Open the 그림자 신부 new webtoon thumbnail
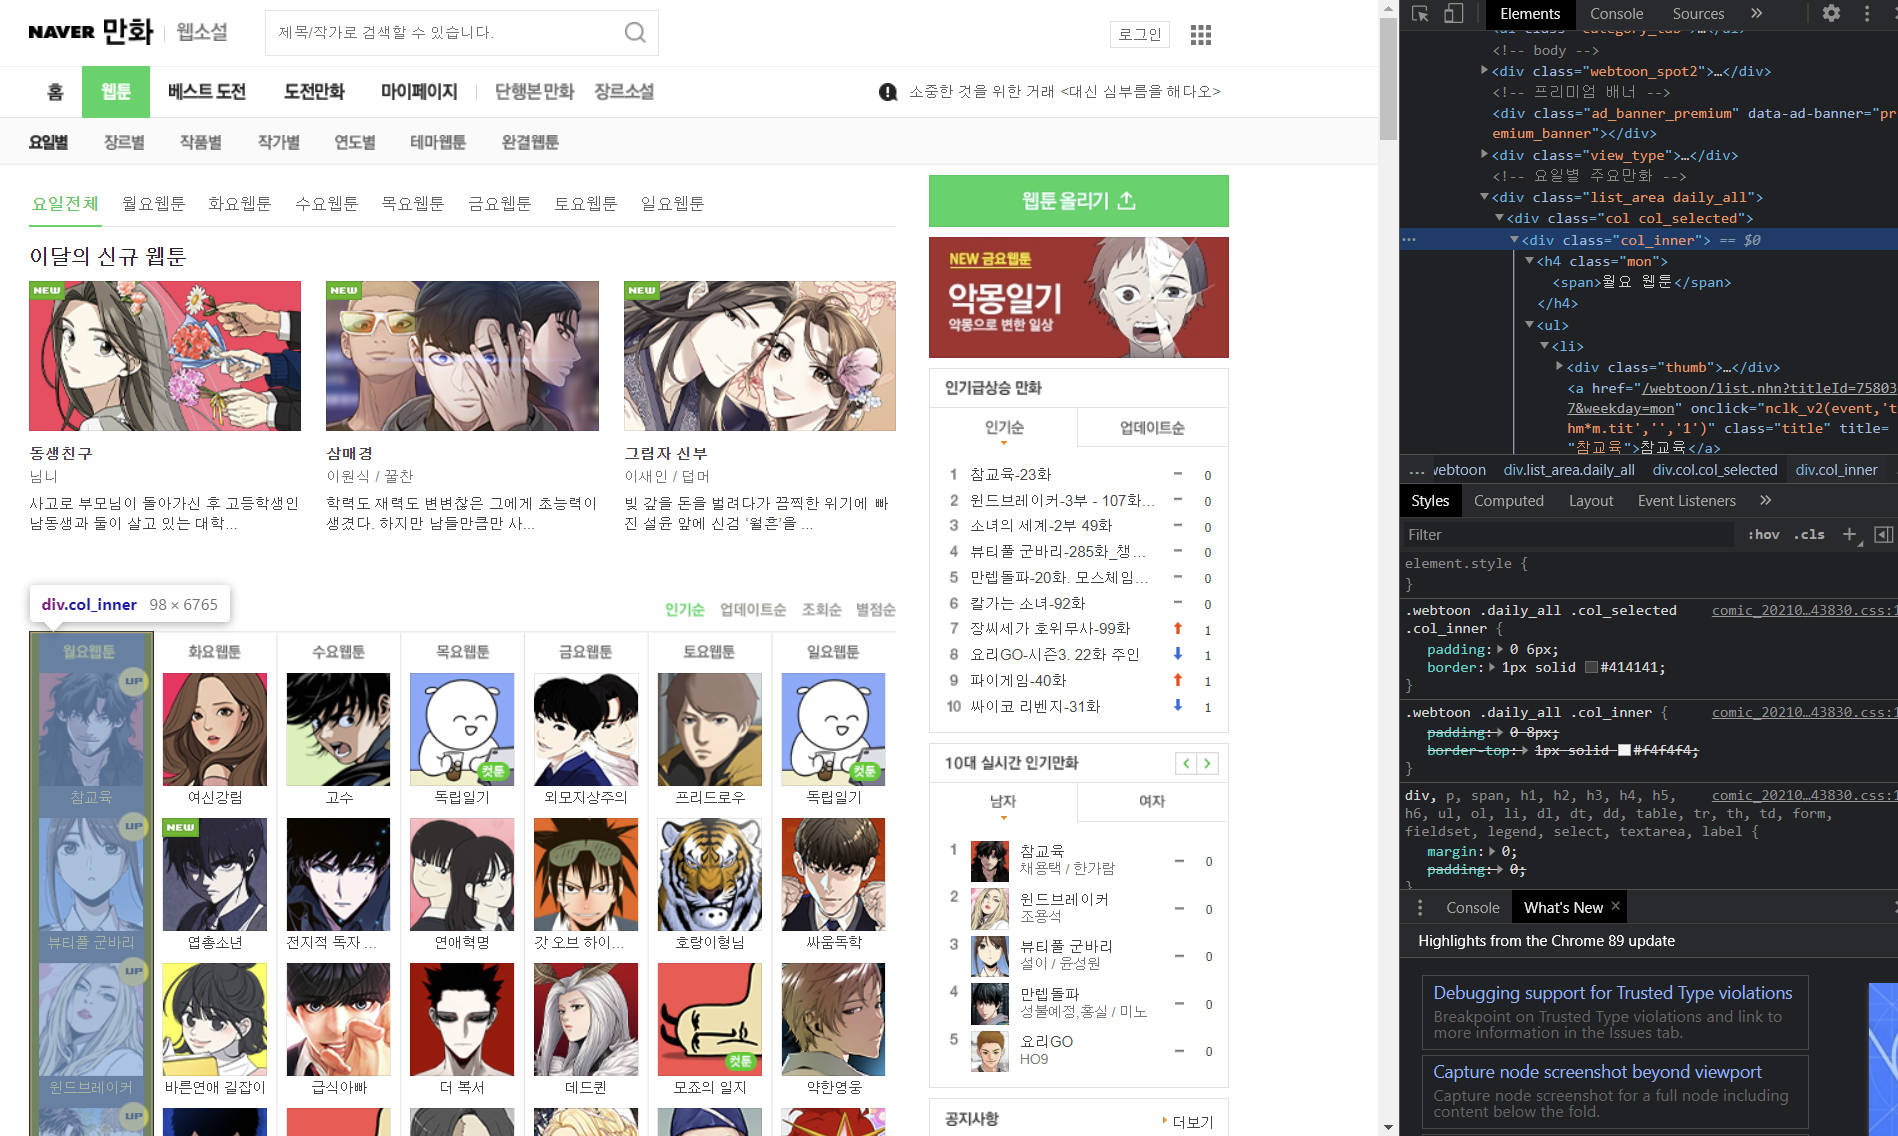The width and height of the screenshot is (1898, 1136). pos(760,356)
